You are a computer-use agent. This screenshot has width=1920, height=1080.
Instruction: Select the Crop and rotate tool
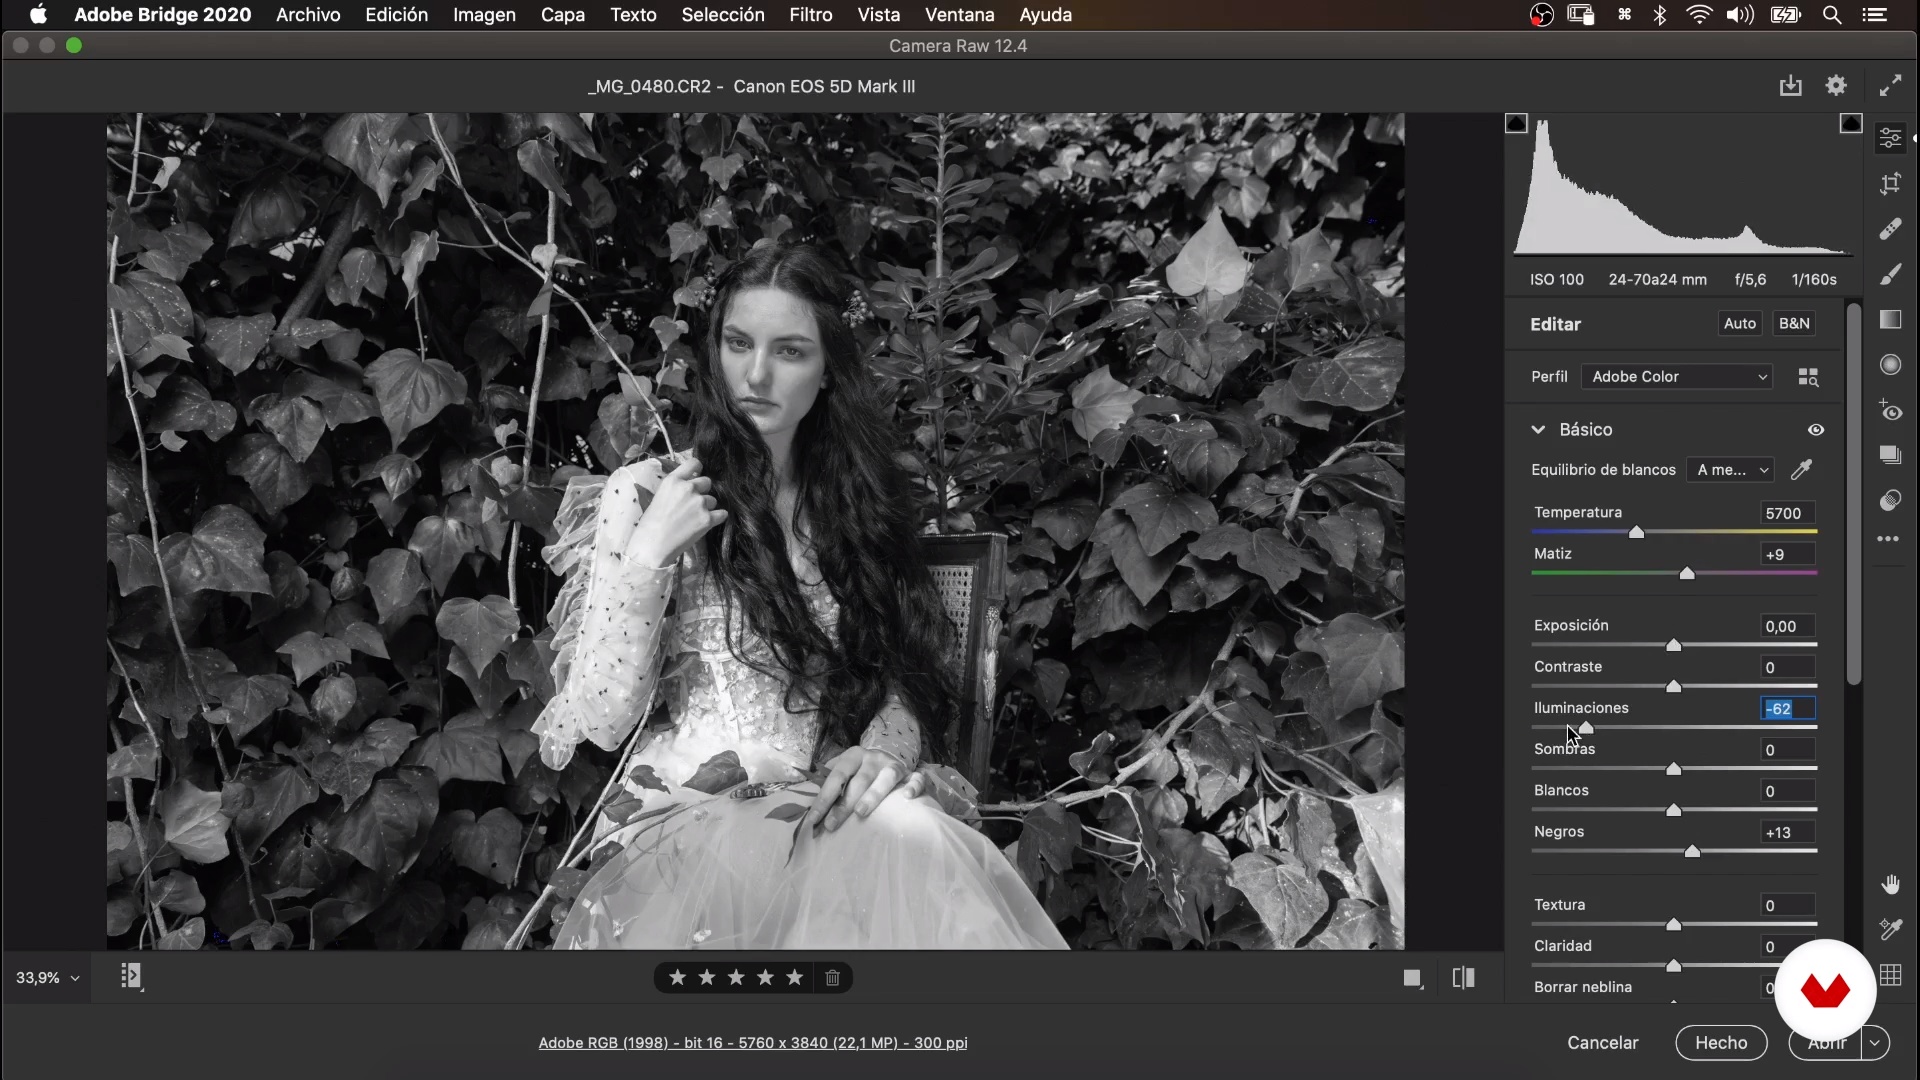click(1890, 183)
